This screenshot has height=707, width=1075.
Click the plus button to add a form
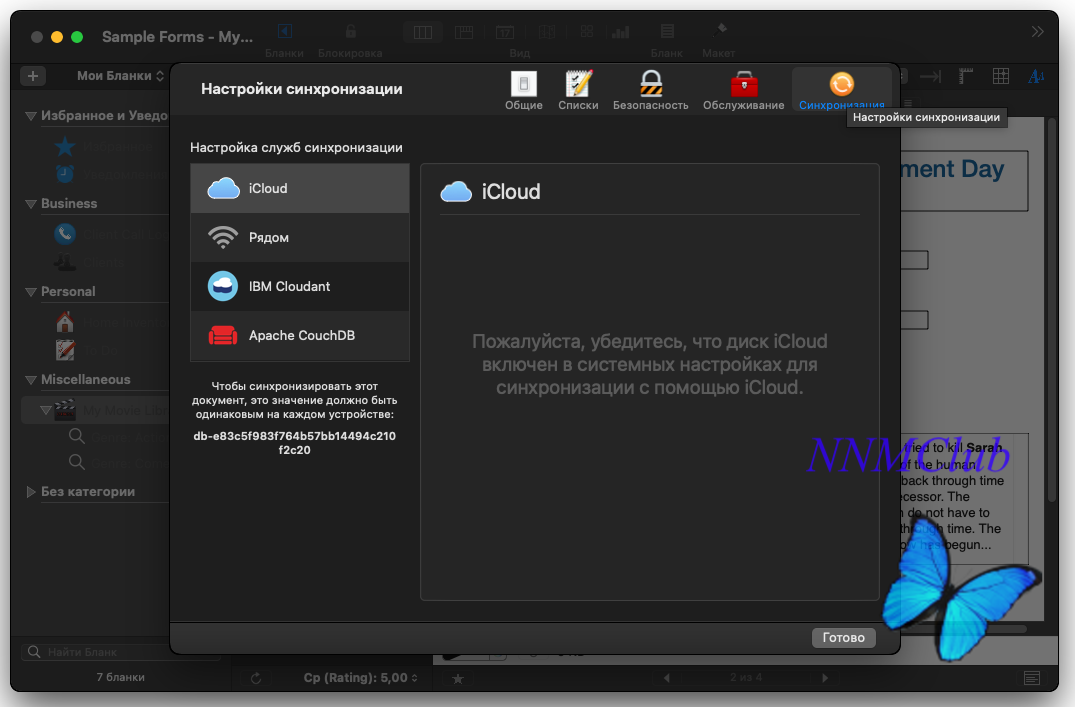tap(33, 75)
